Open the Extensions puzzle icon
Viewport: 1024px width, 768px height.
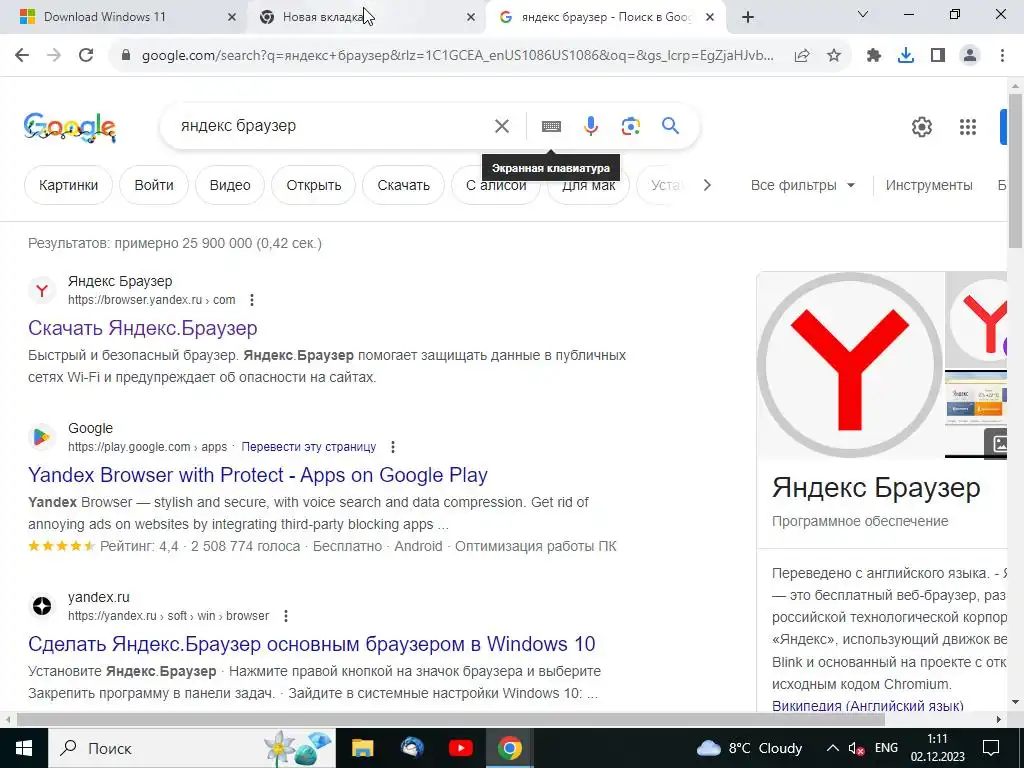point(874,56)
